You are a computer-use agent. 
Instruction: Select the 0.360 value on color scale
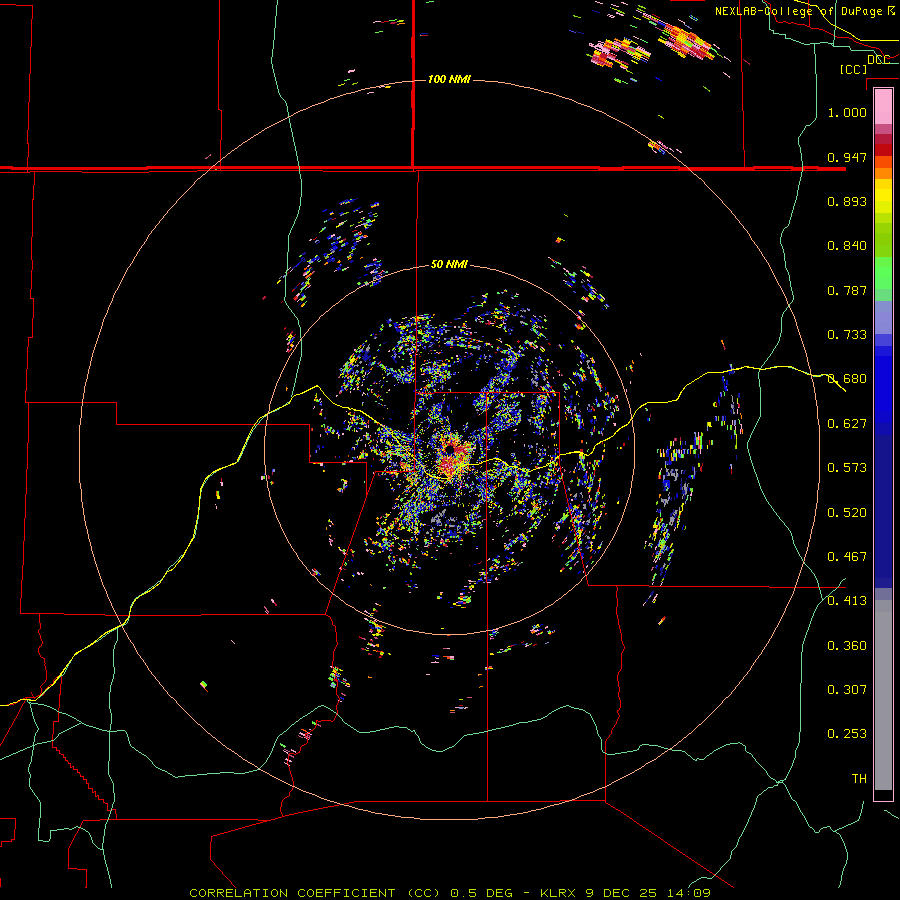[847, 646]
